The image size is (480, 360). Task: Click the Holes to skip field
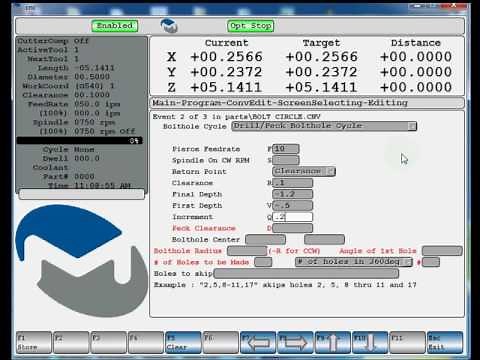click(306, 274)
